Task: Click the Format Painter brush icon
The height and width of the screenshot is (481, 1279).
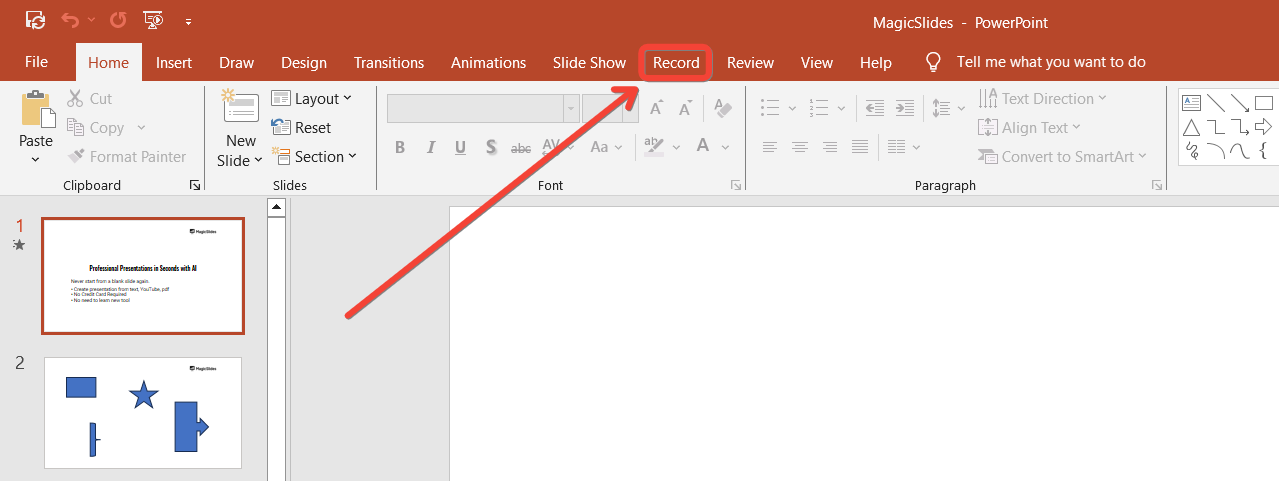Action: [x=76, y=156]
